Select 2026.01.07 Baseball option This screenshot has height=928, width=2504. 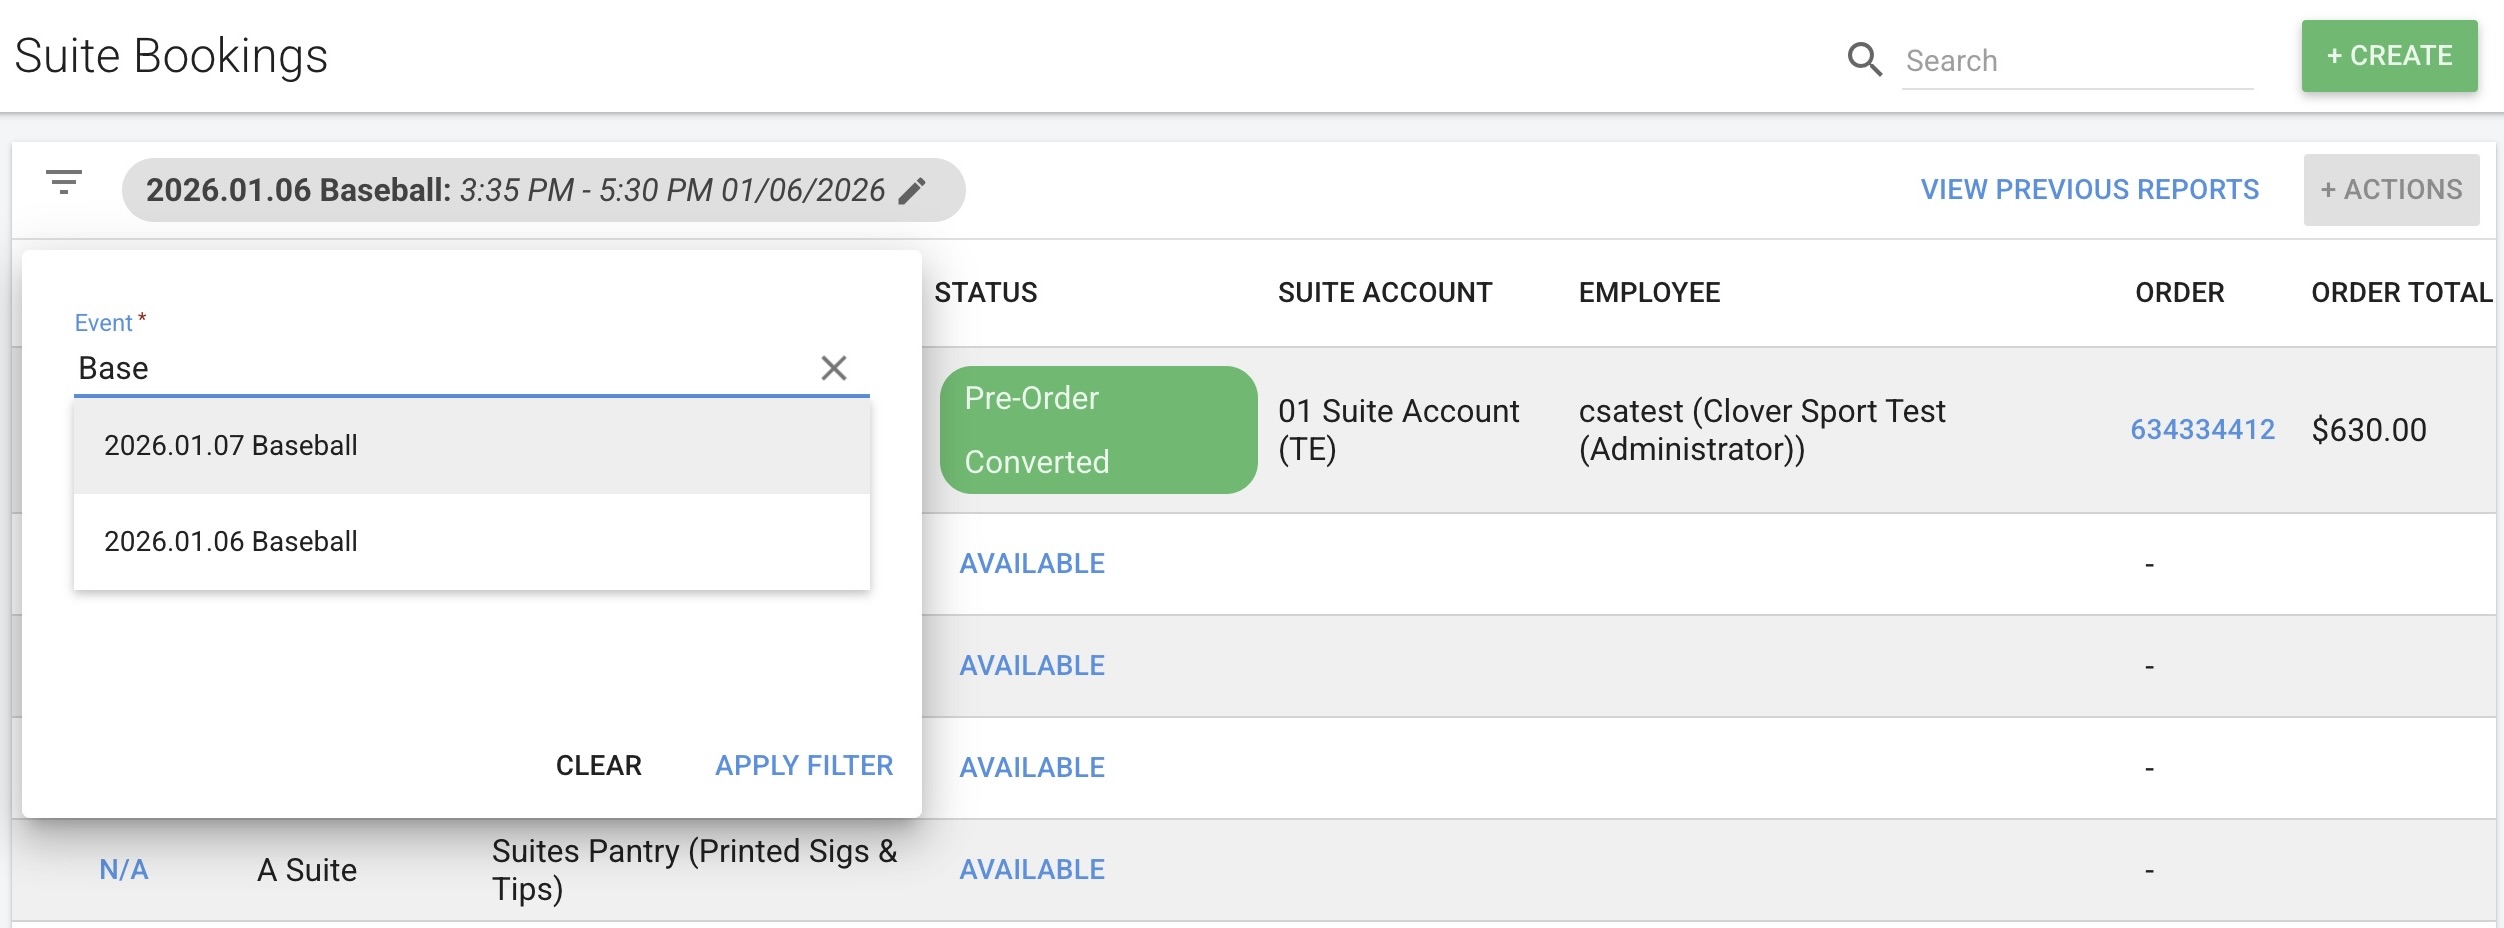(472, 445)
